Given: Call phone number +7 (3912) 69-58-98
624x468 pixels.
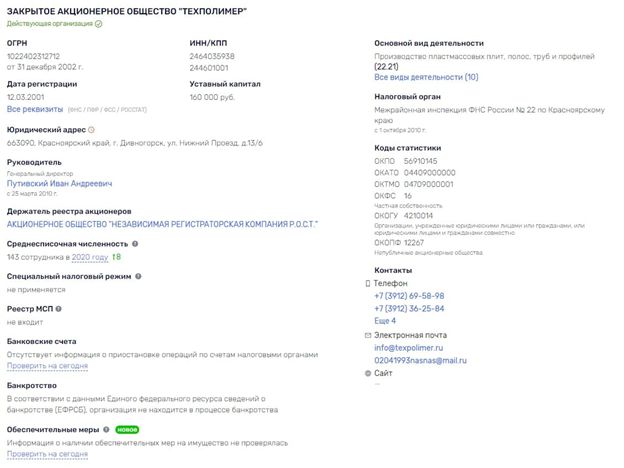Looking at the screenshot, I should 409,296.
